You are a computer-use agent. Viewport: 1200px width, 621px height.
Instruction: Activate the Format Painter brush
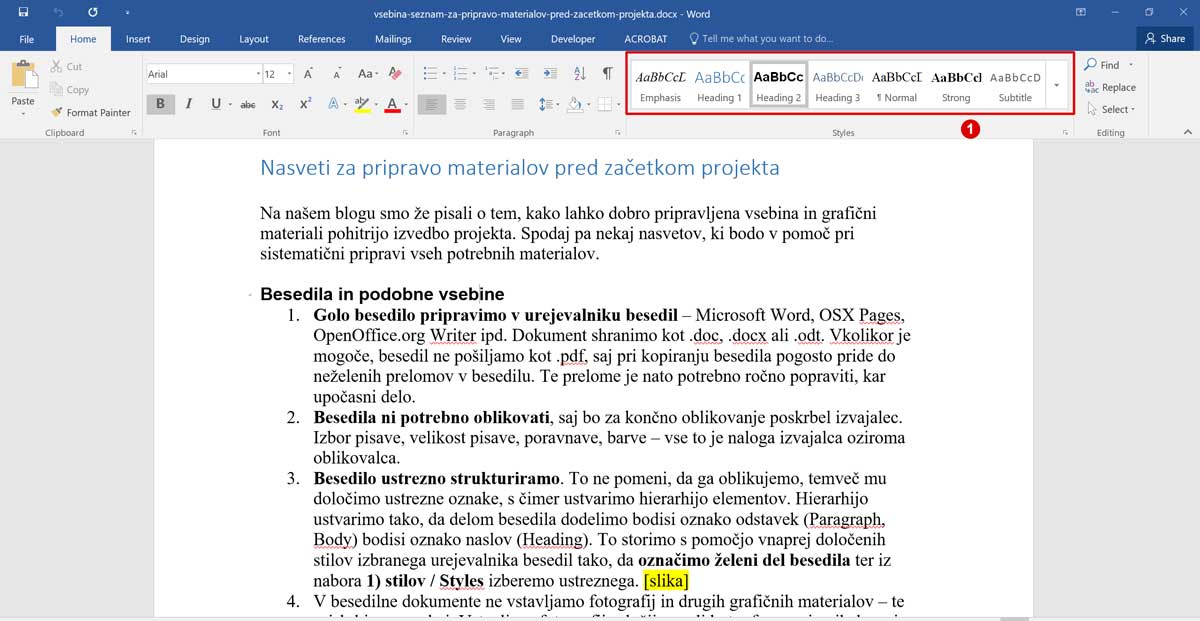pyautogui.click(x=91, y=112)
